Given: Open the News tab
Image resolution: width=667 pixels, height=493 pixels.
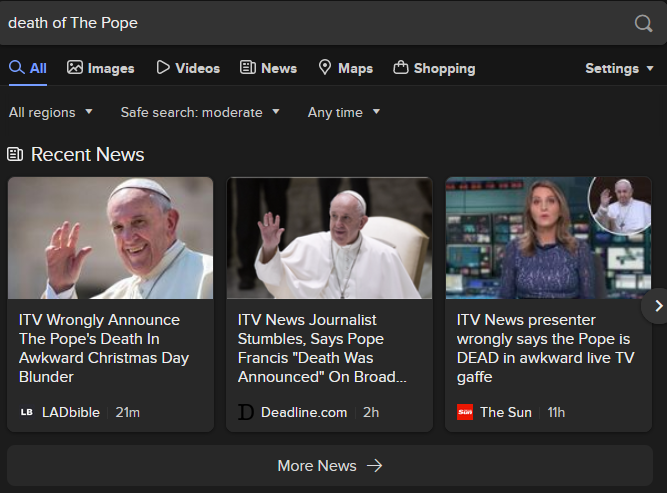Looking at the screenshot, I should [x=268, y=68].
